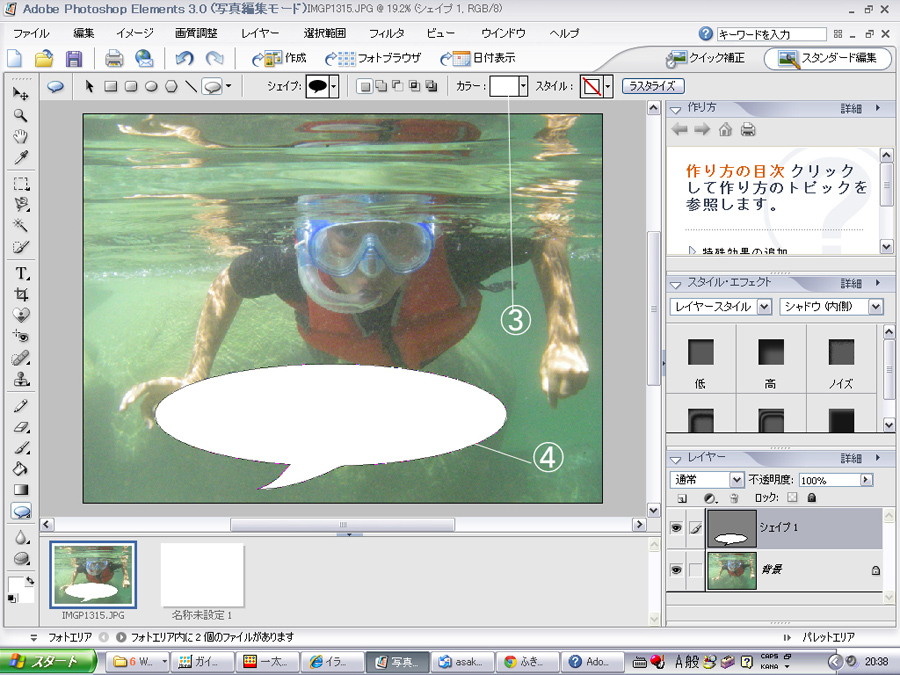The image size is (900, 675).
Task: Select the Gradient tool
Action: 20,490
